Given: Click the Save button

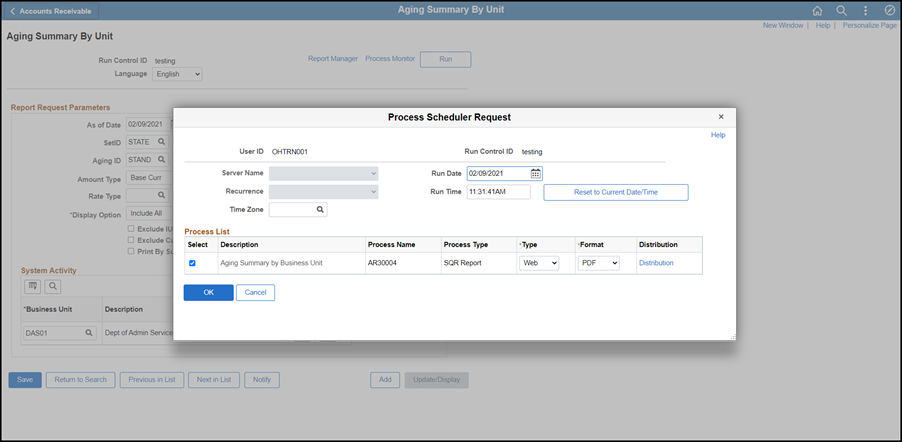Looking at the screenshot, I should click(x=25, y=380).
